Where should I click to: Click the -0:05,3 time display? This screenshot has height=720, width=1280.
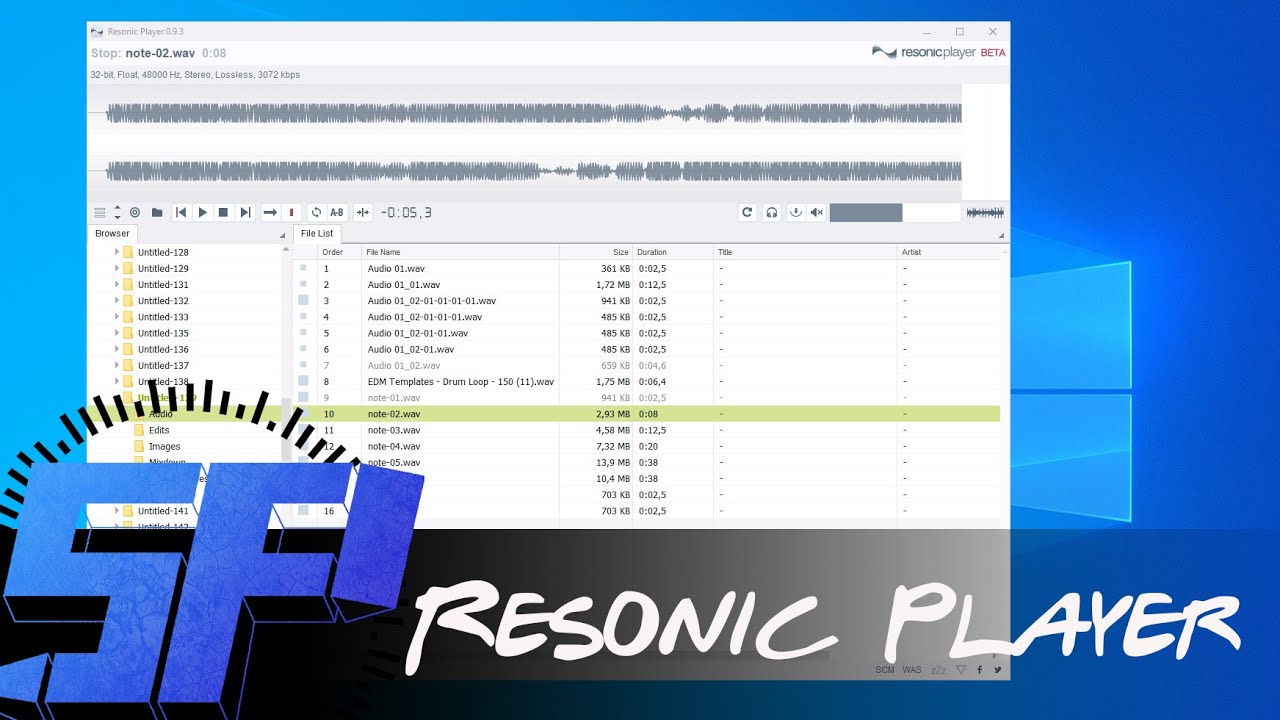pos(406,212)
